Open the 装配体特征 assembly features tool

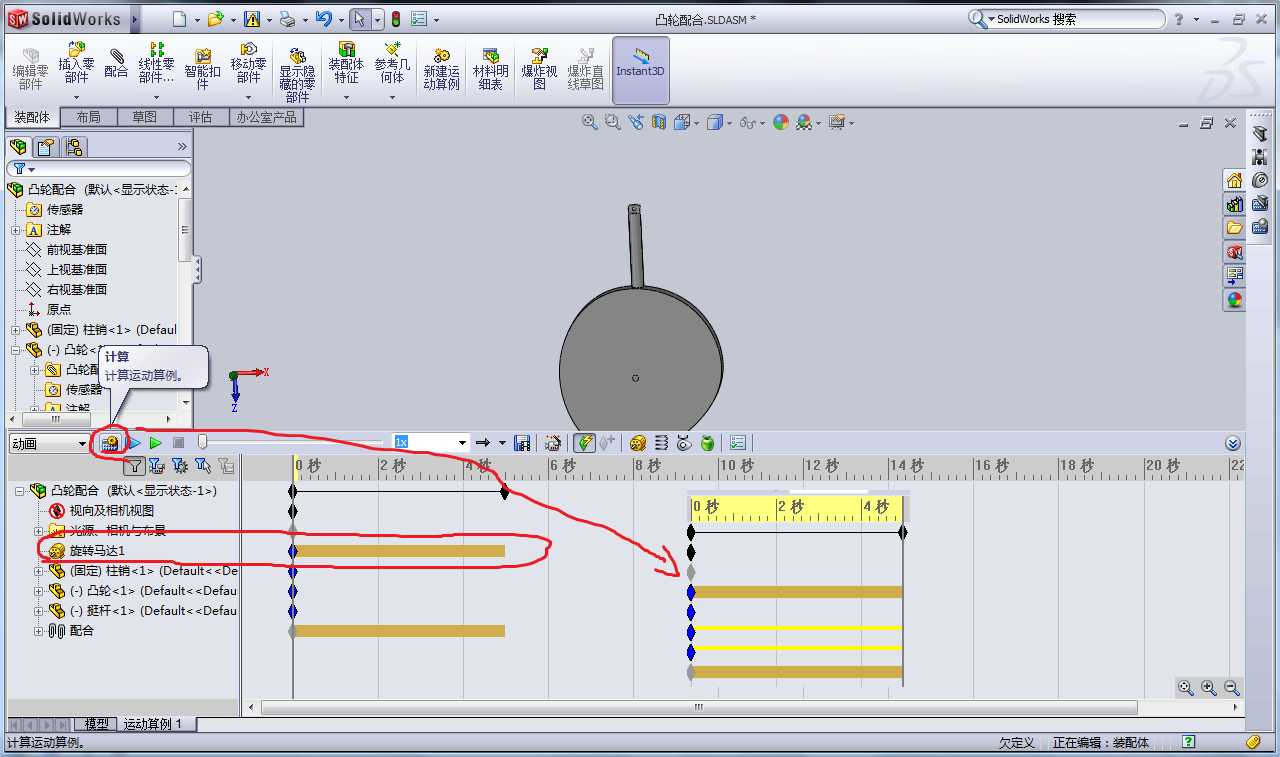click(x=346, y=69)
